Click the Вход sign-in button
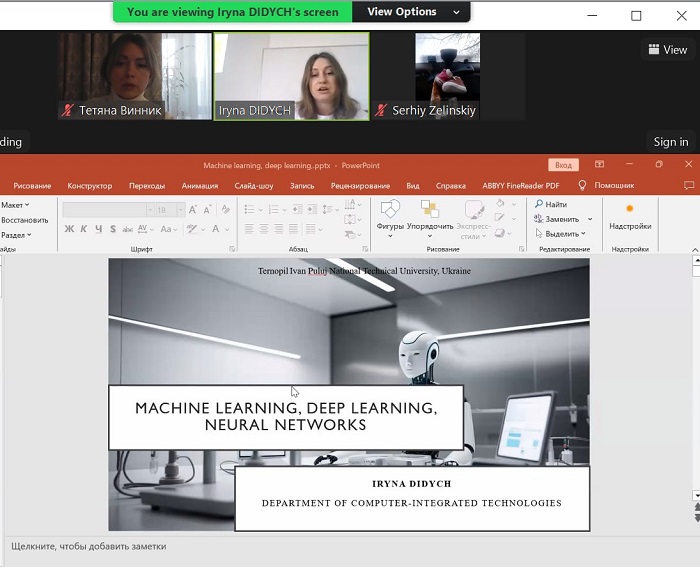Viewport: 700px width, 567px height. pos(563,165)
